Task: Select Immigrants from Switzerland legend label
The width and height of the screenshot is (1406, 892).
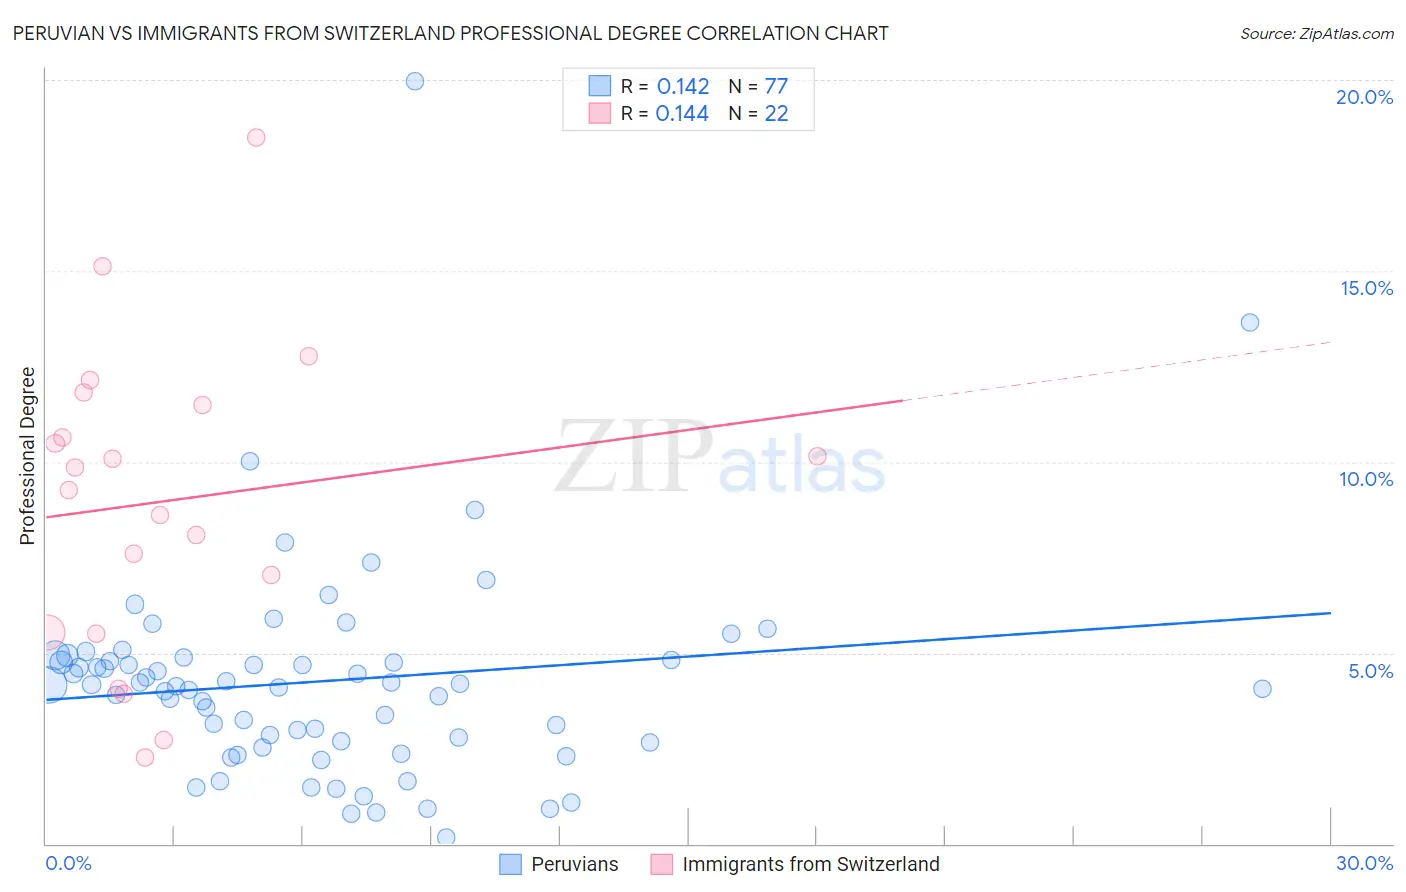Action: click(x=811, y=864)
